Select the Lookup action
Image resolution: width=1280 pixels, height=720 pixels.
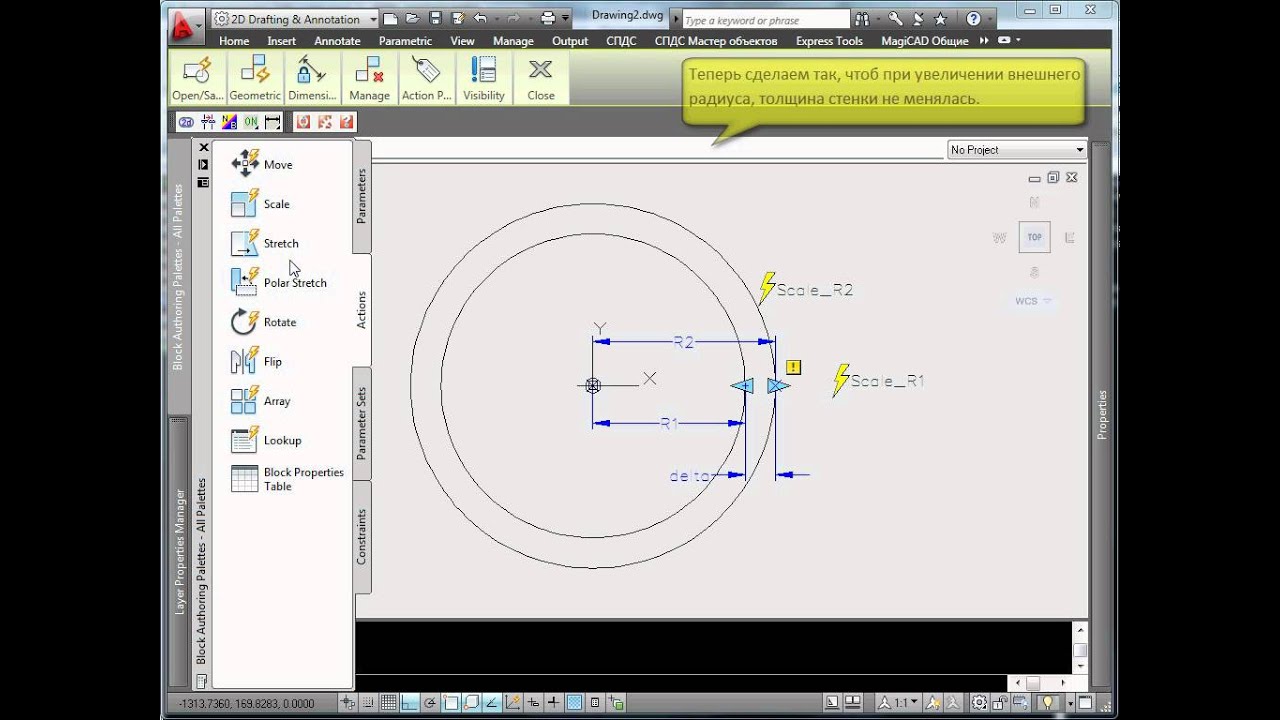[x=266, y=440]
